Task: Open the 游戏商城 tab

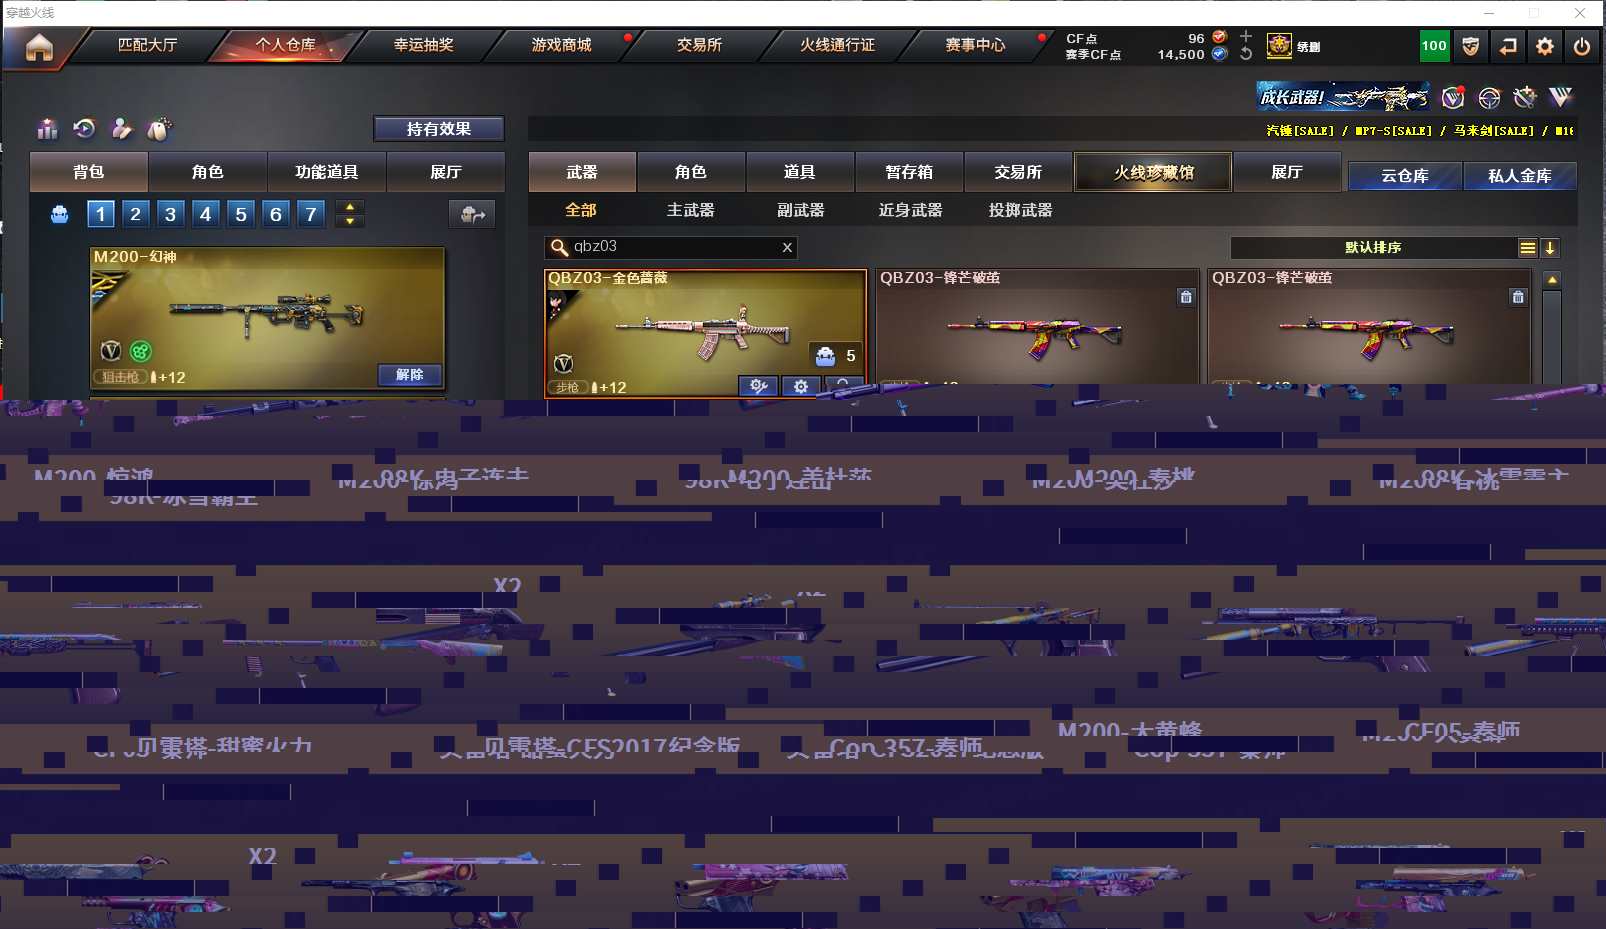Action: (x=561, y=45)
